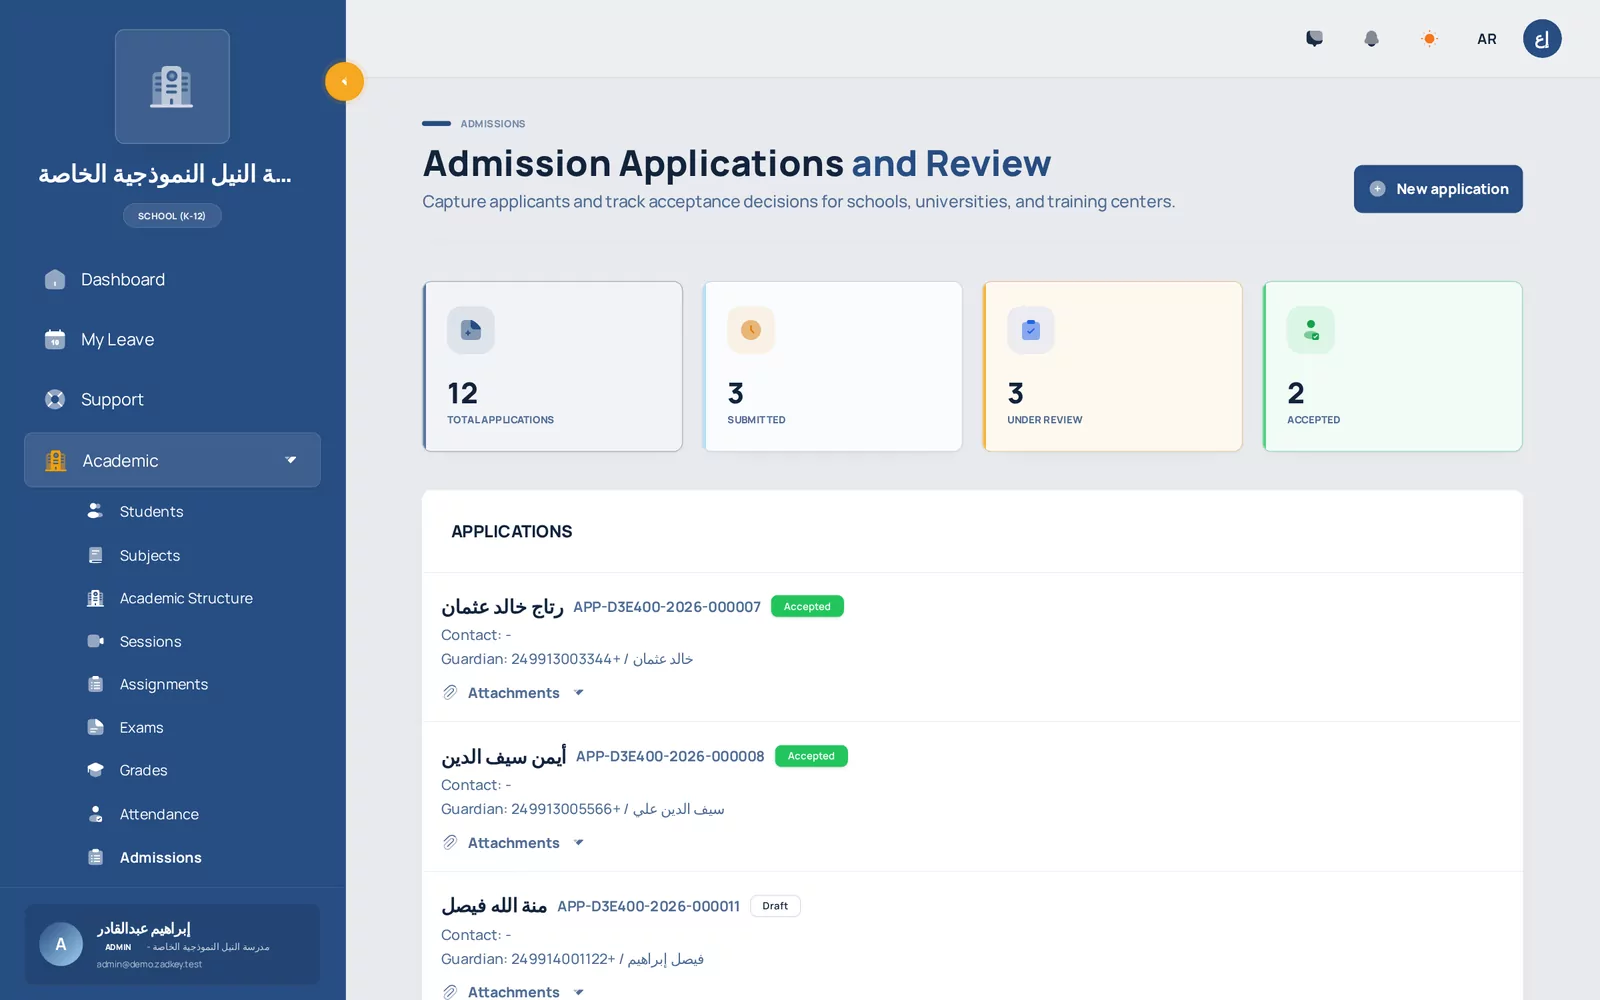Click the Total Applications file icon
The image size is (1600, 1000).
[471, 330]
